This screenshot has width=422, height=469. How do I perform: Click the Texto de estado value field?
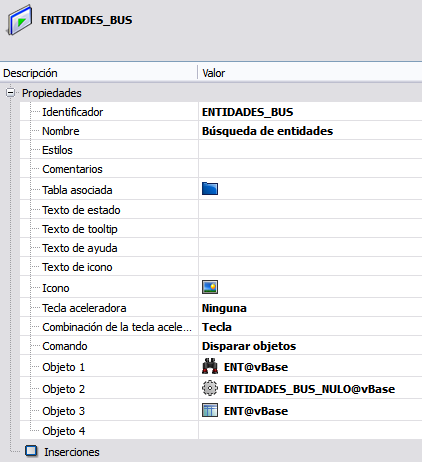click(310, 210)
